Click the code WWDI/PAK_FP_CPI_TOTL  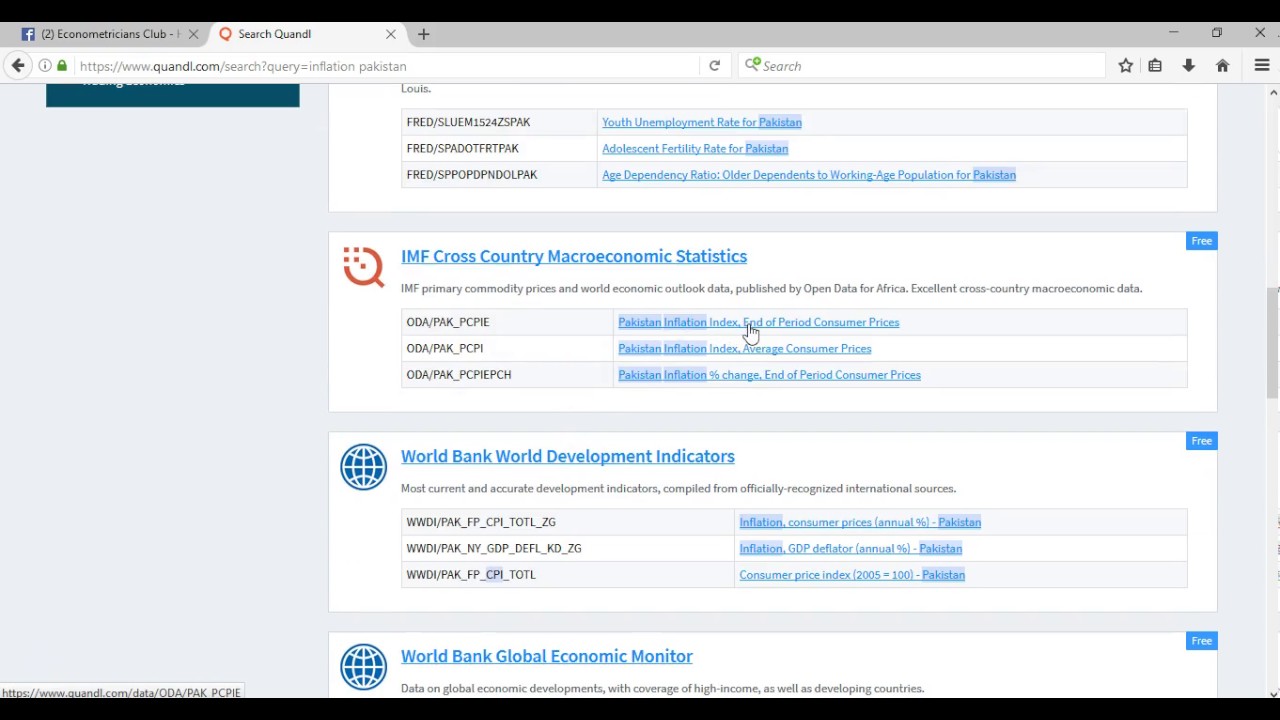click(471, 575)
